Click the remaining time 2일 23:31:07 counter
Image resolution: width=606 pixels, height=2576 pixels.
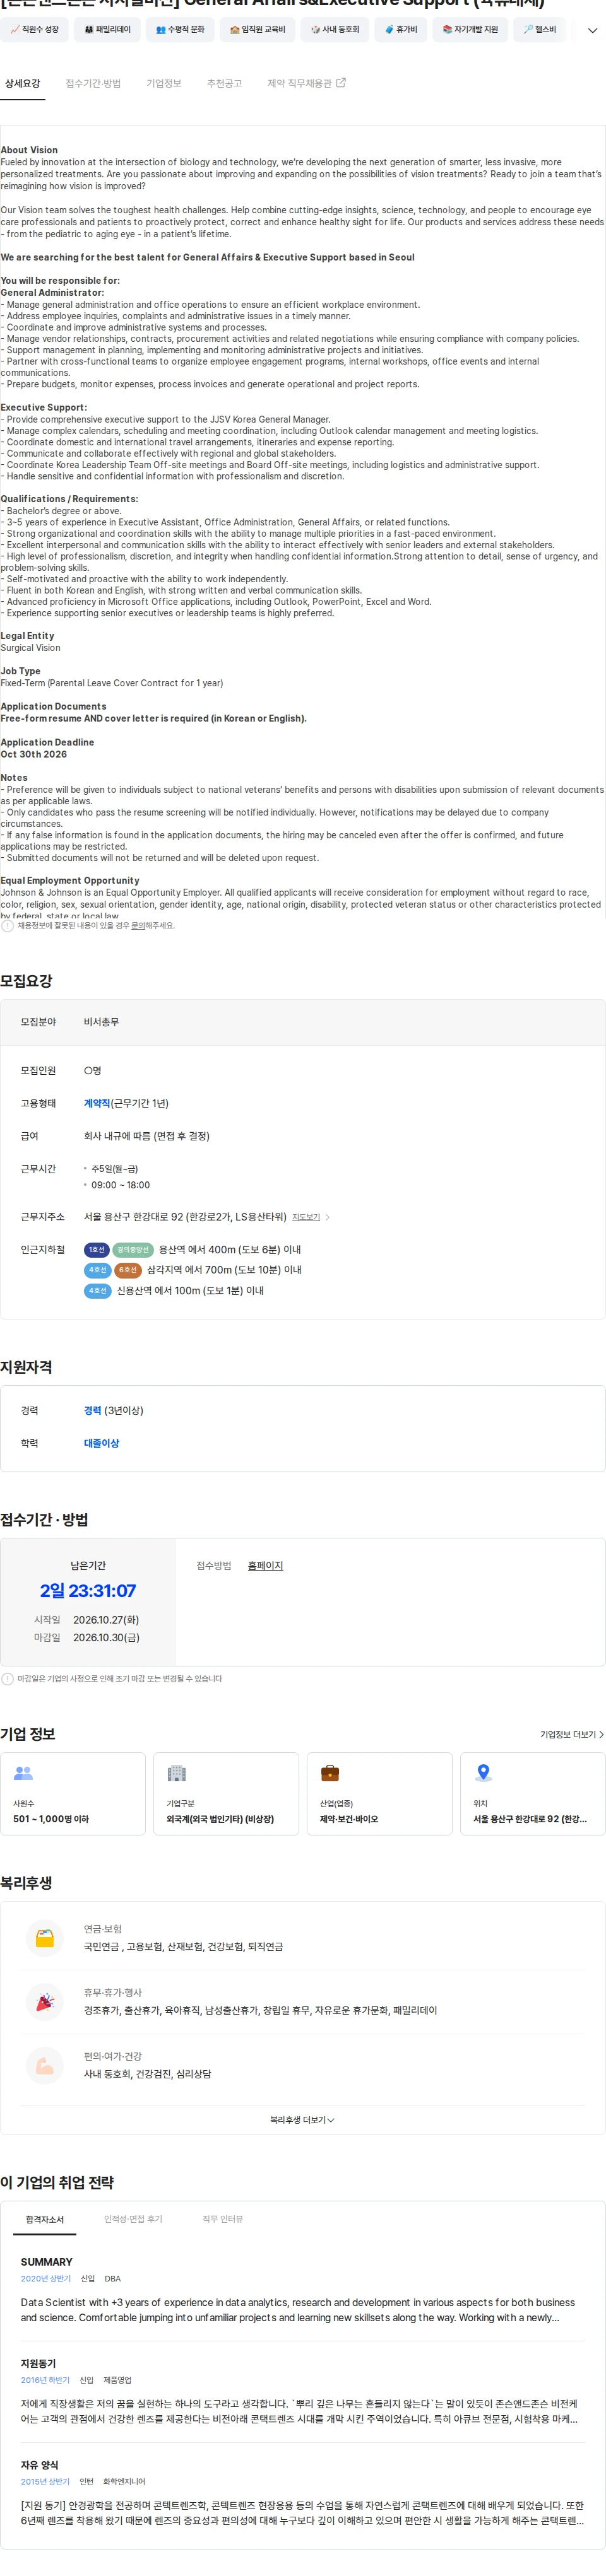pos(88,1591)
